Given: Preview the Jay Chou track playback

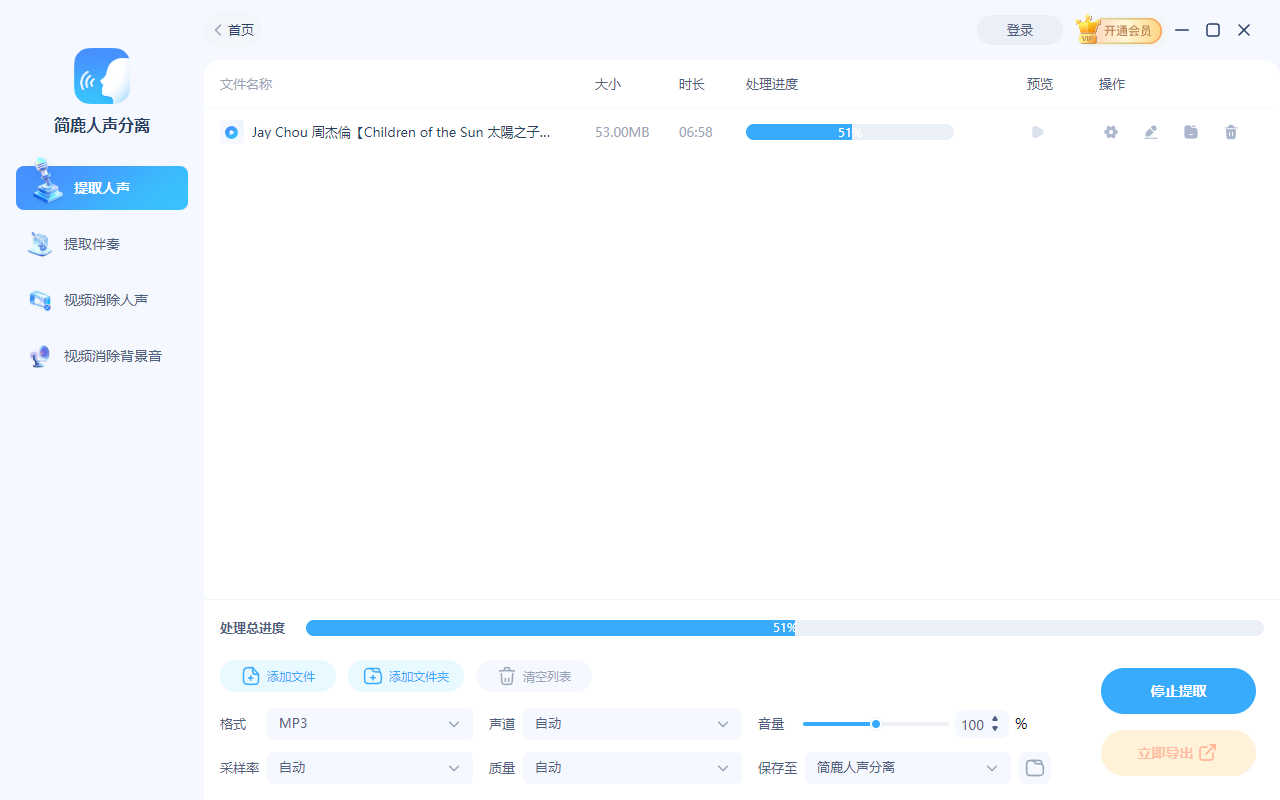Looking at the screenshot, I should coord(1037,131).
